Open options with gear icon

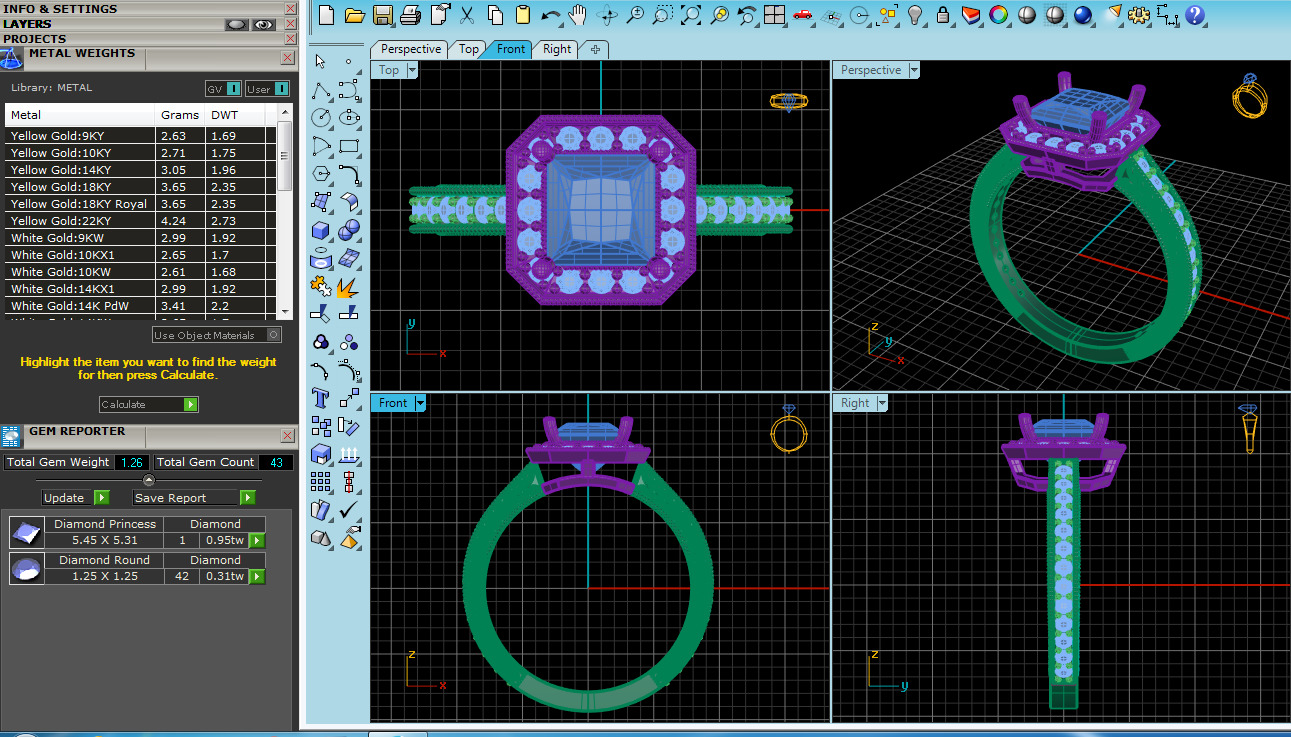[x=1138, y=15]
